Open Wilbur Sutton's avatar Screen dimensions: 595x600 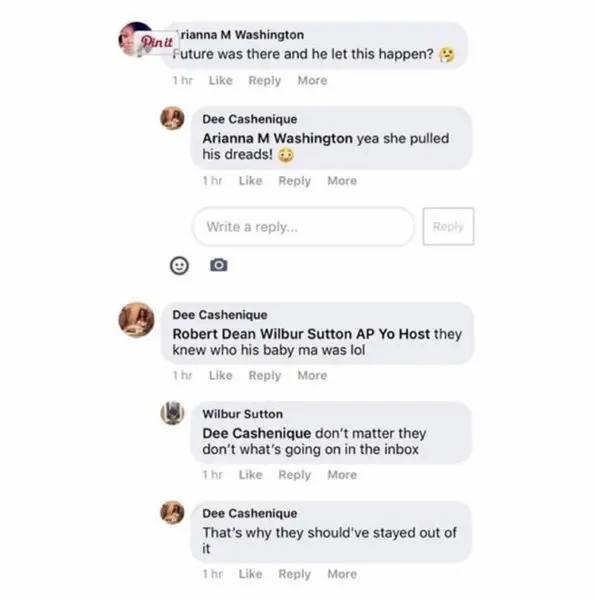pyautogui.click(x=172, y=413)
